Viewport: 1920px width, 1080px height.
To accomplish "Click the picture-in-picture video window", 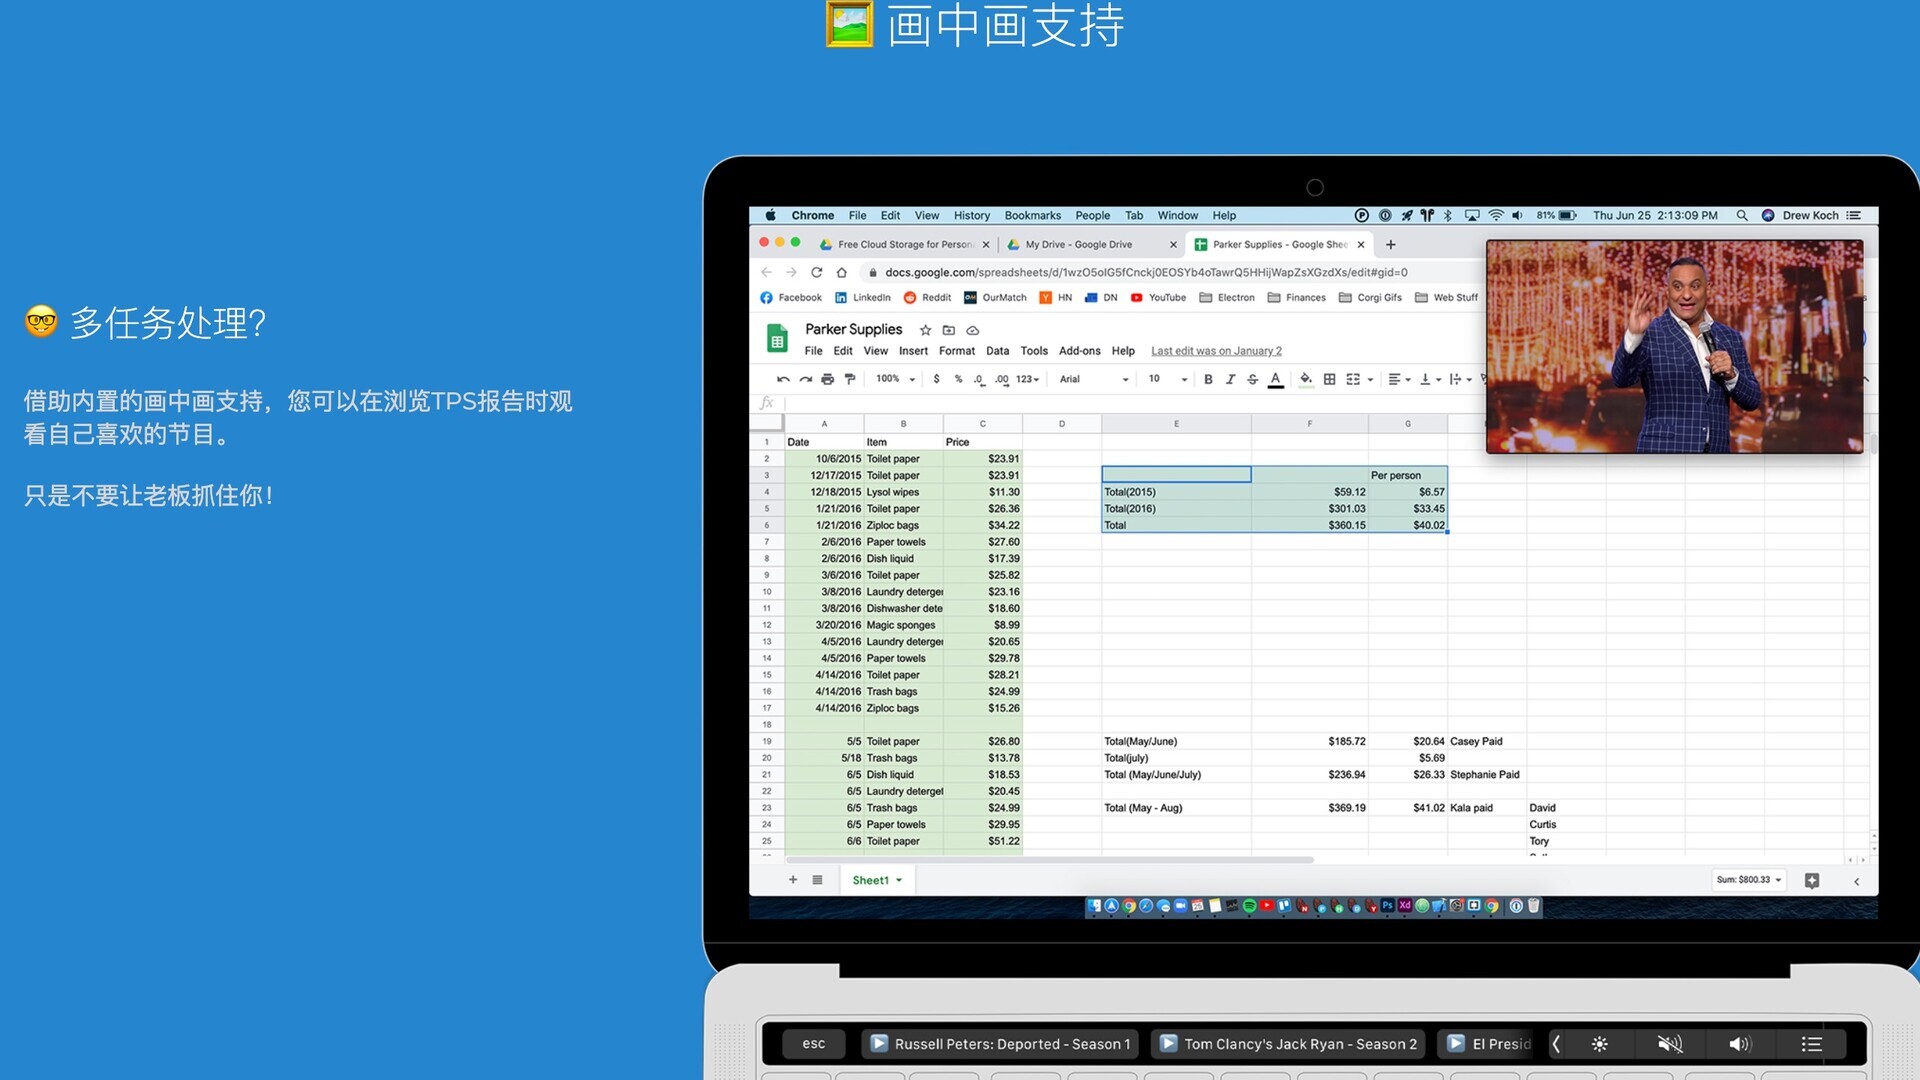I will tap(1675, 346).
